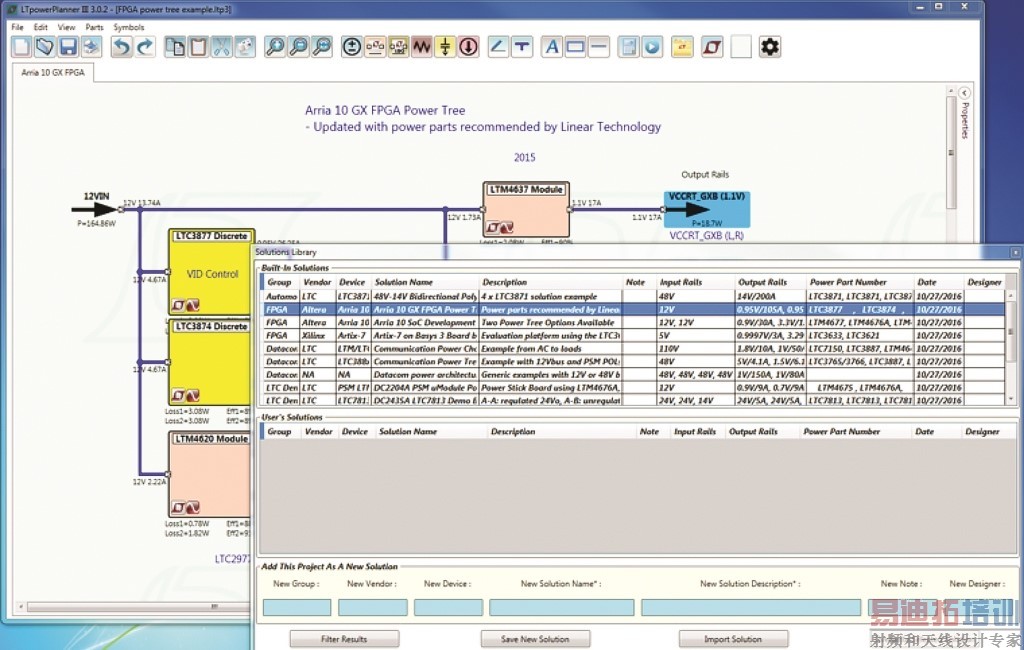Click the Filter Results button

point(344,639)
